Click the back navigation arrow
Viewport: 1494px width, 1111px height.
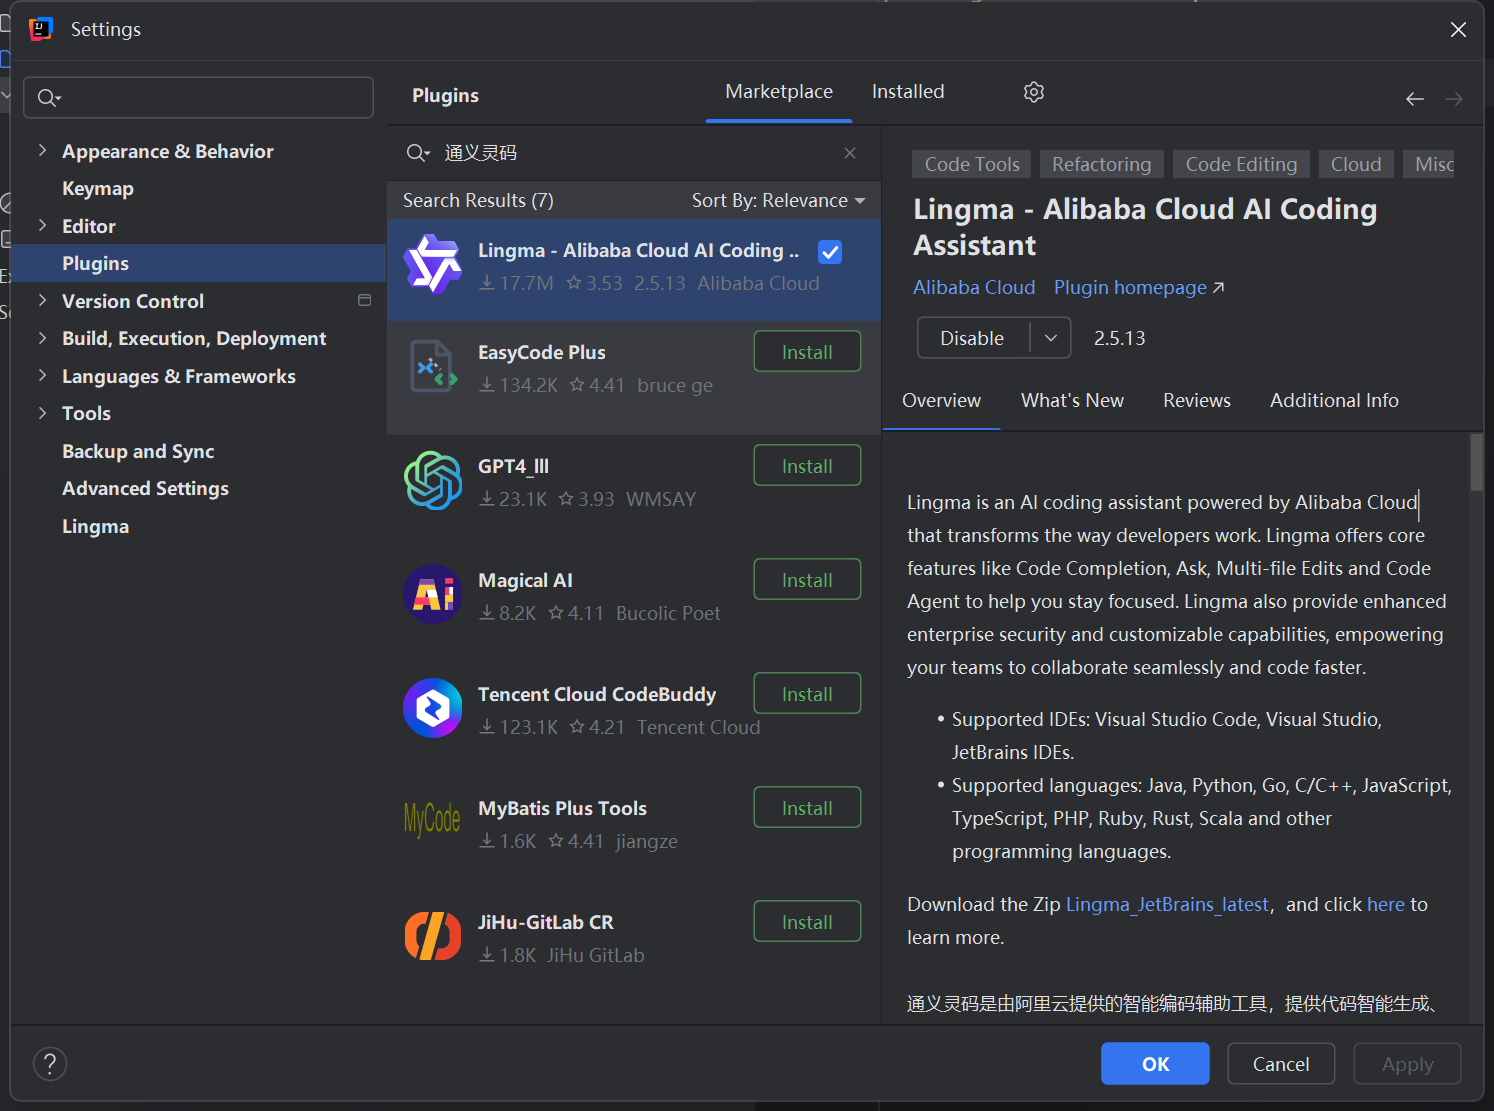click(1414, 98)
